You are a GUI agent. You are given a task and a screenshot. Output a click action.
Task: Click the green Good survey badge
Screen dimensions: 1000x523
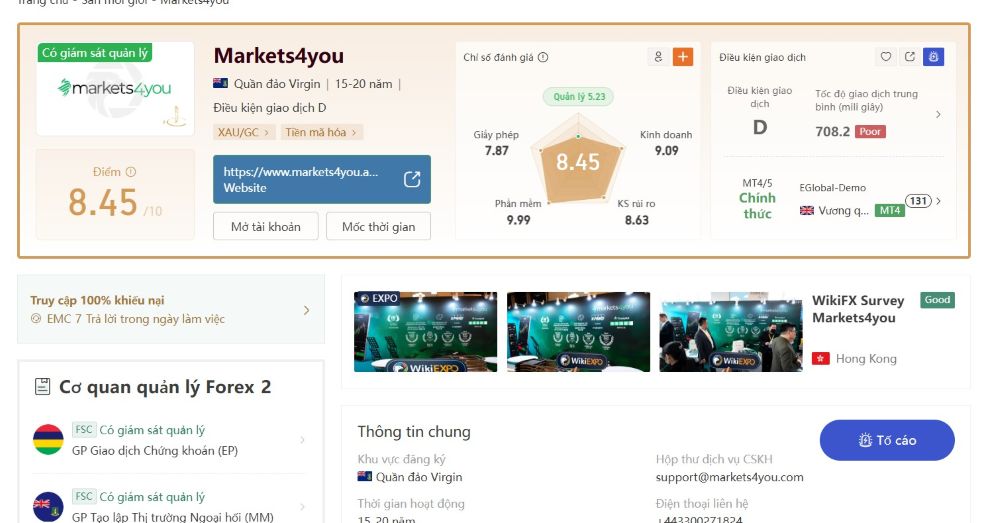tap(938, 300)
